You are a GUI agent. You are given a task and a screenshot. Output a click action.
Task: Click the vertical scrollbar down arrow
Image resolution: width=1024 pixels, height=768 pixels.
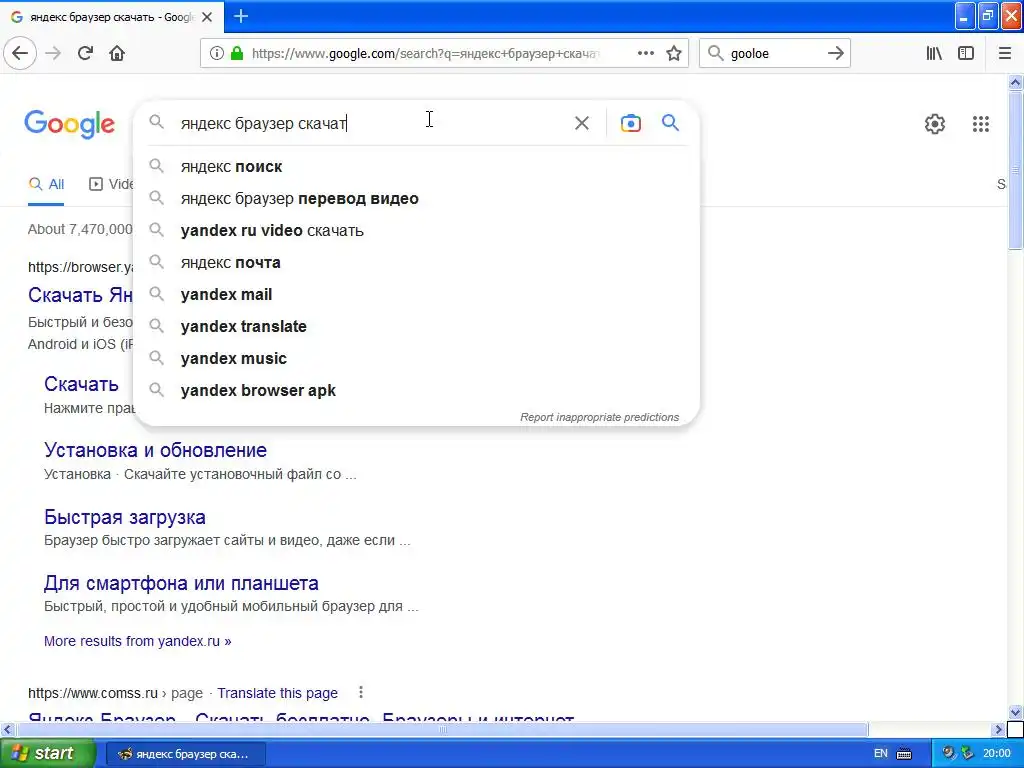click(x=1016, y=712)
